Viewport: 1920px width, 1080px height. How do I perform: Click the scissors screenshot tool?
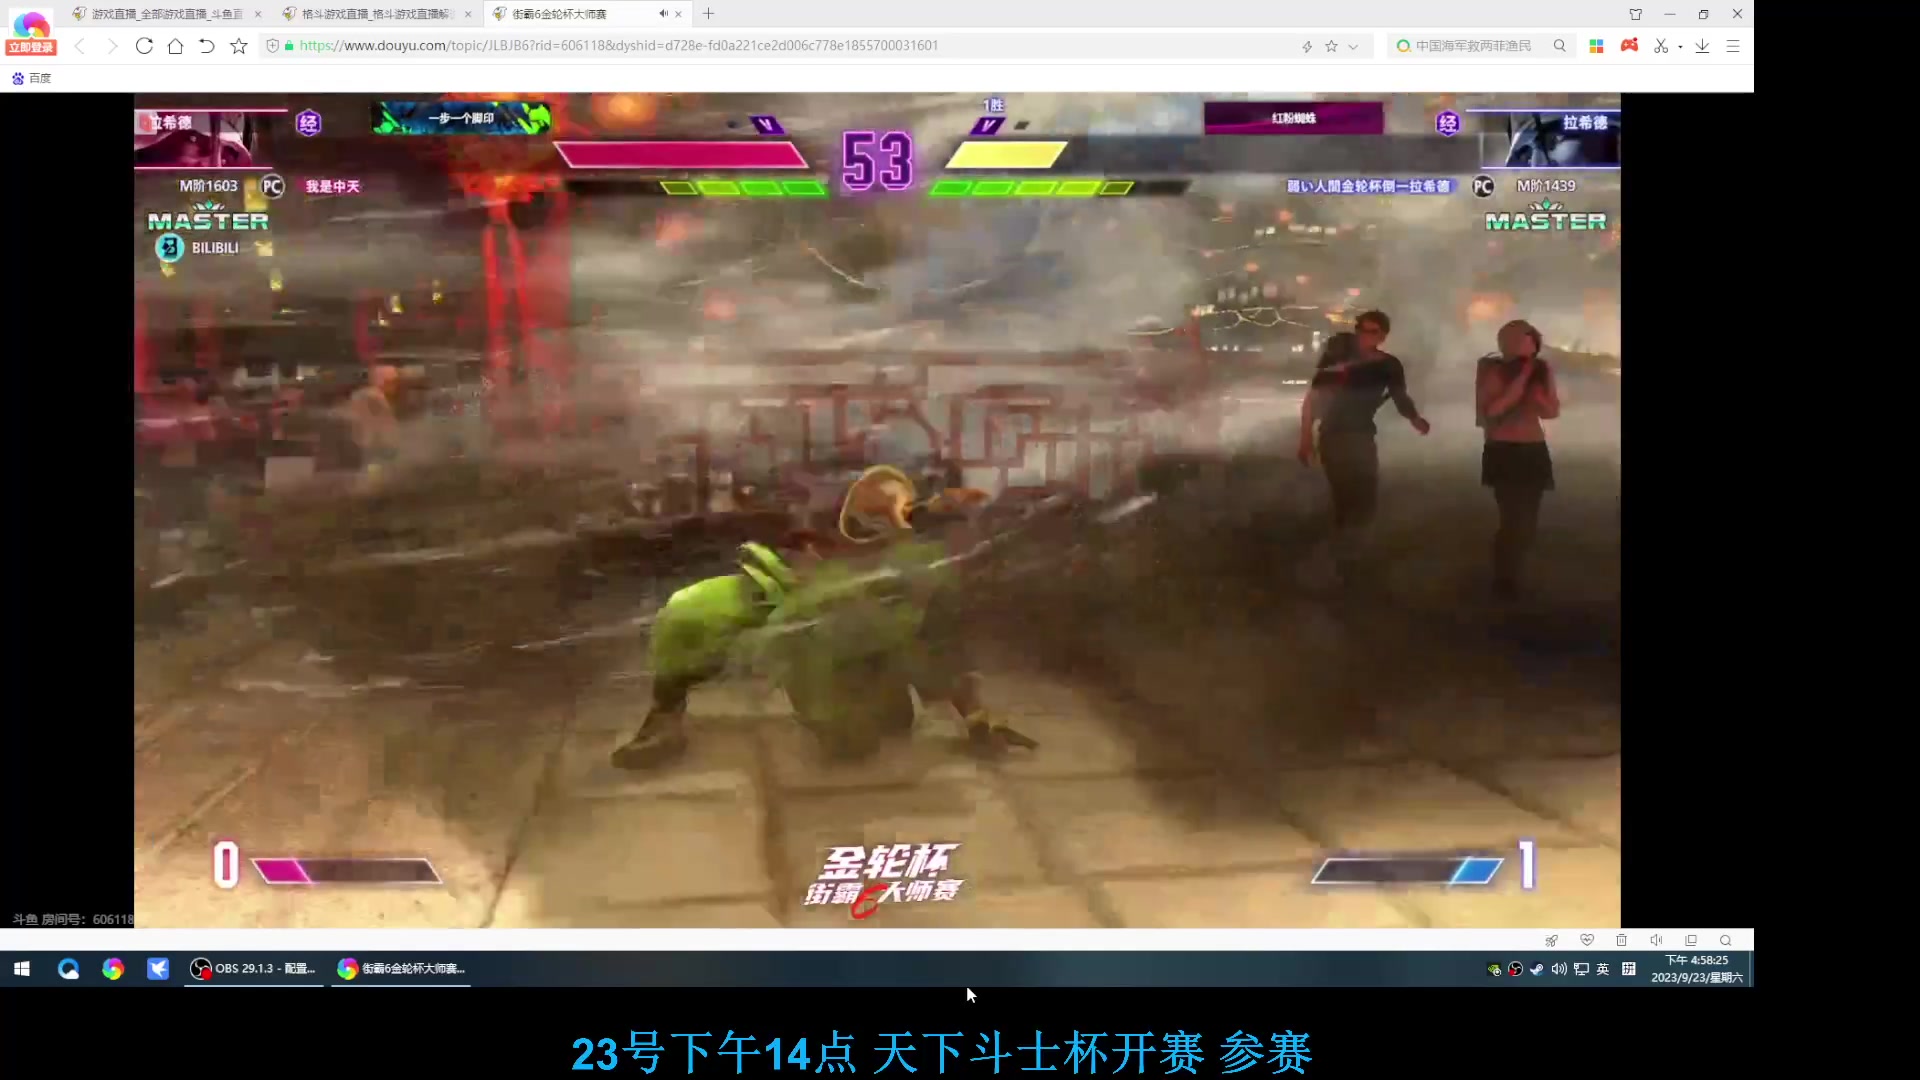[1661, 46]
